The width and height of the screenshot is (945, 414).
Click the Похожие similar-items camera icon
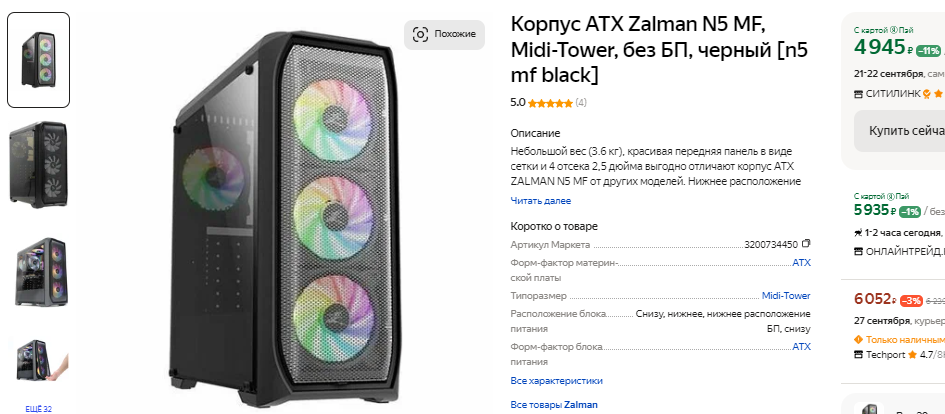(421, 34)
